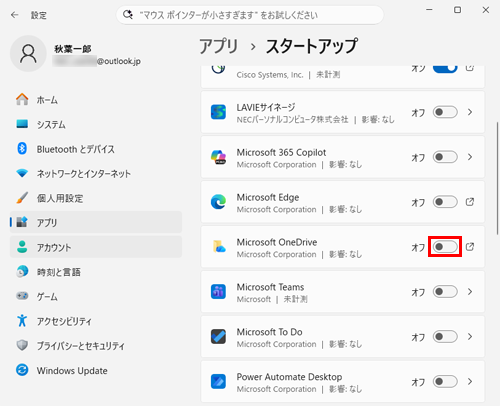Enable LAVIEサイネージ startup toggle
Viewport: 500px width, 406px height.
click(x=445, y=112)
